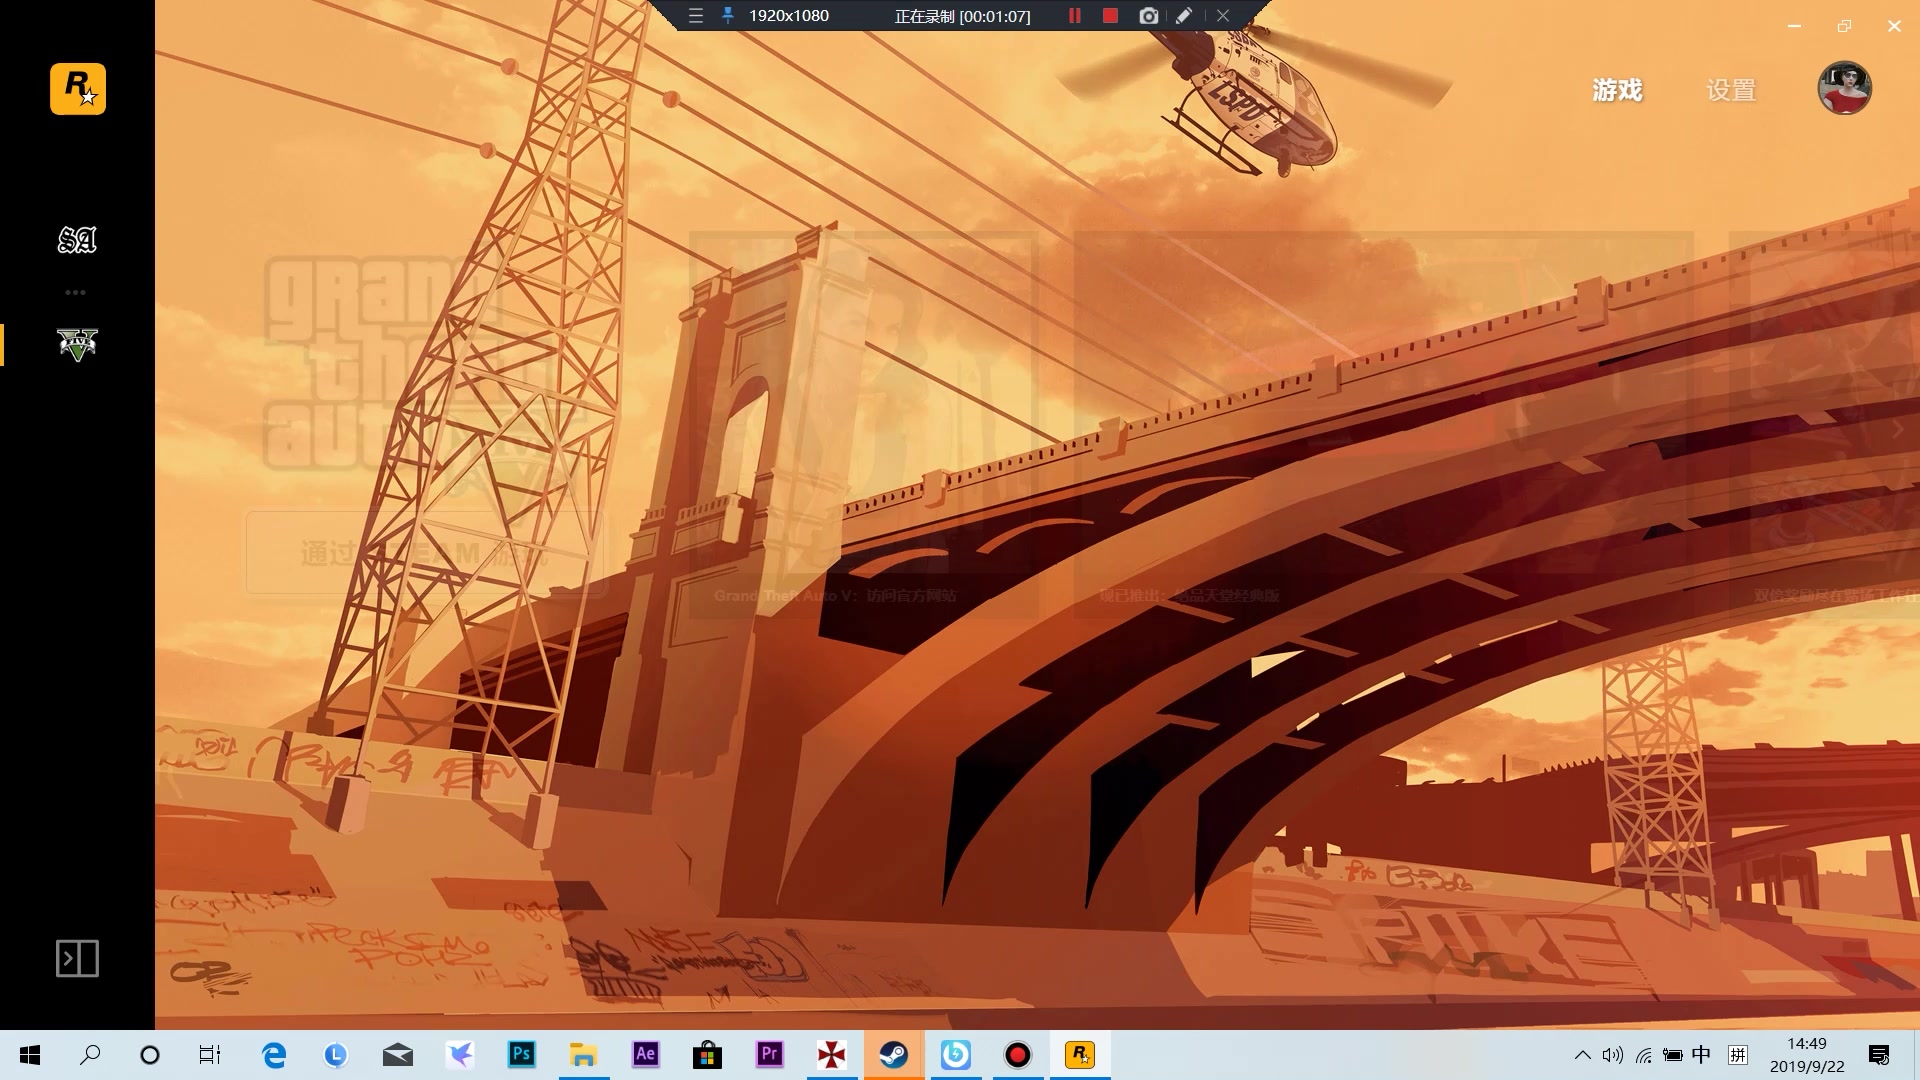Toggle the recorder pin icon
The image size is (1920, 1080).
point(728,16)
